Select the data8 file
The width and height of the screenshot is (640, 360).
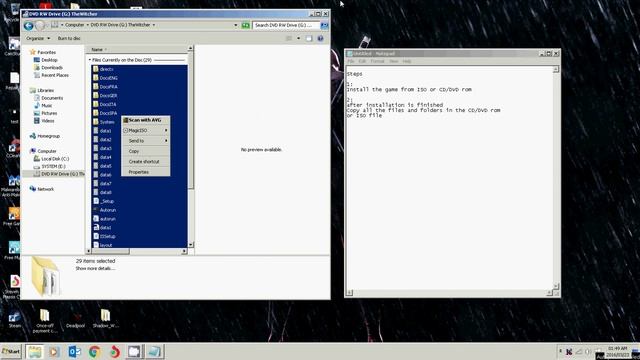coord(102,192)
